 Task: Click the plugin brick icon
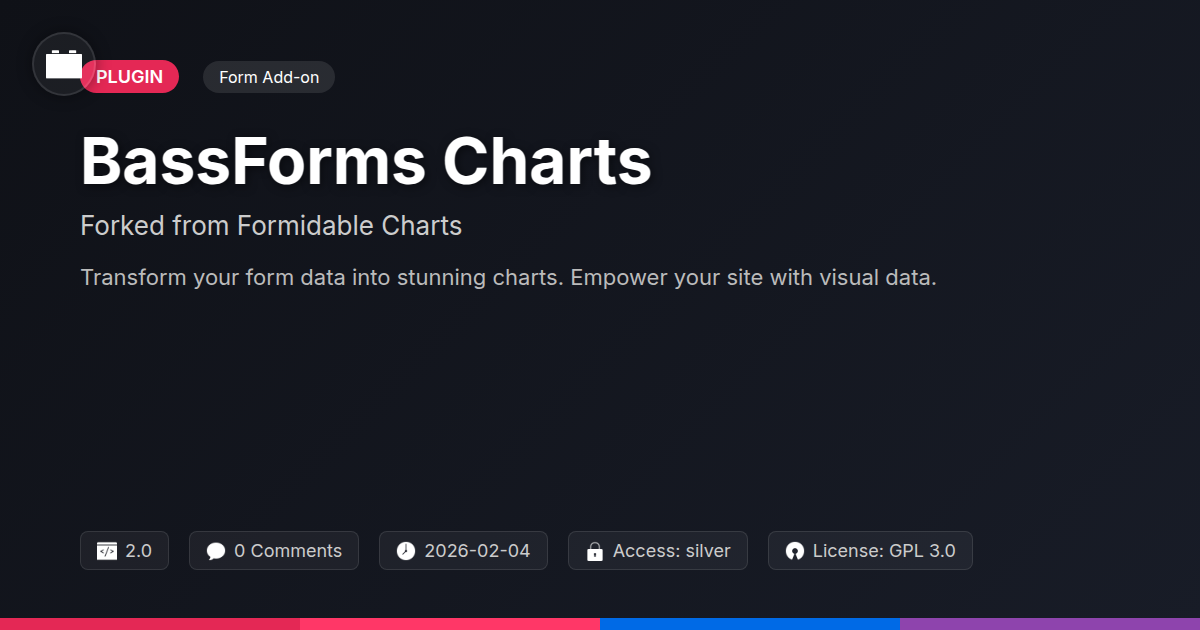pos(64,64)
